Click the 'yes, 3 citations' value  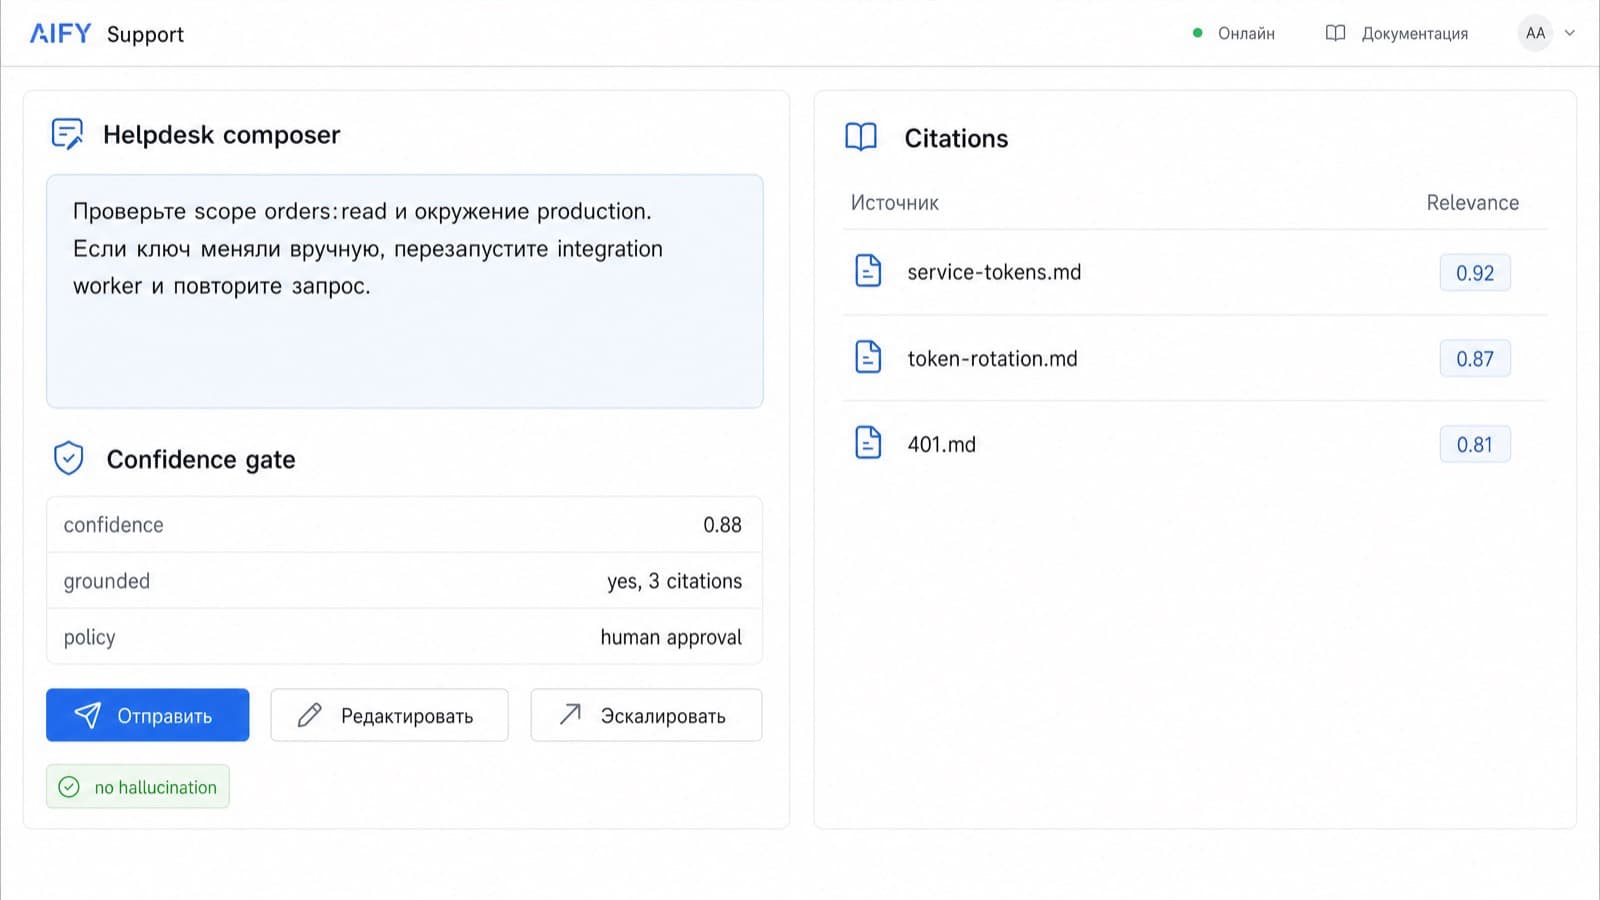click(x=675, y=581)
